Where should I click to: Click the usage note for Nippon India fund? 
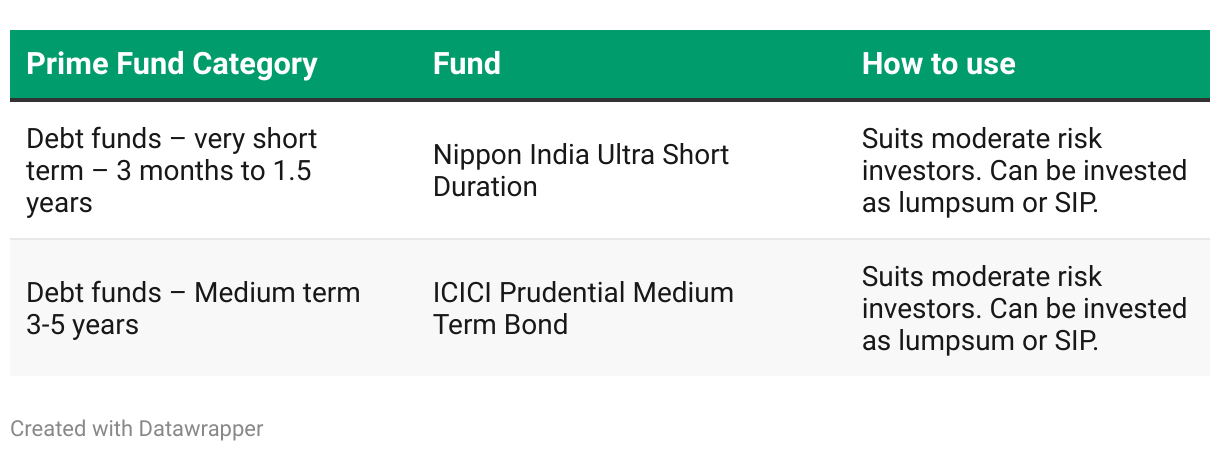pos(1023,170)
